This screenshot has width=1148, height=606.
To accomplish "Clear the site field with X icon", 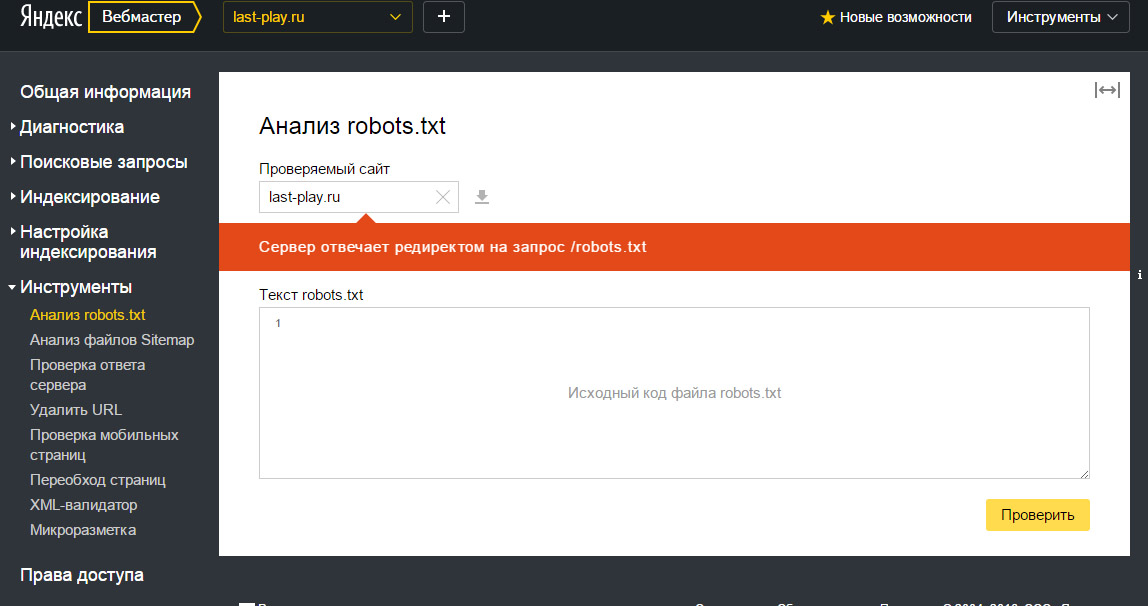I will click(x=443, y=197).
